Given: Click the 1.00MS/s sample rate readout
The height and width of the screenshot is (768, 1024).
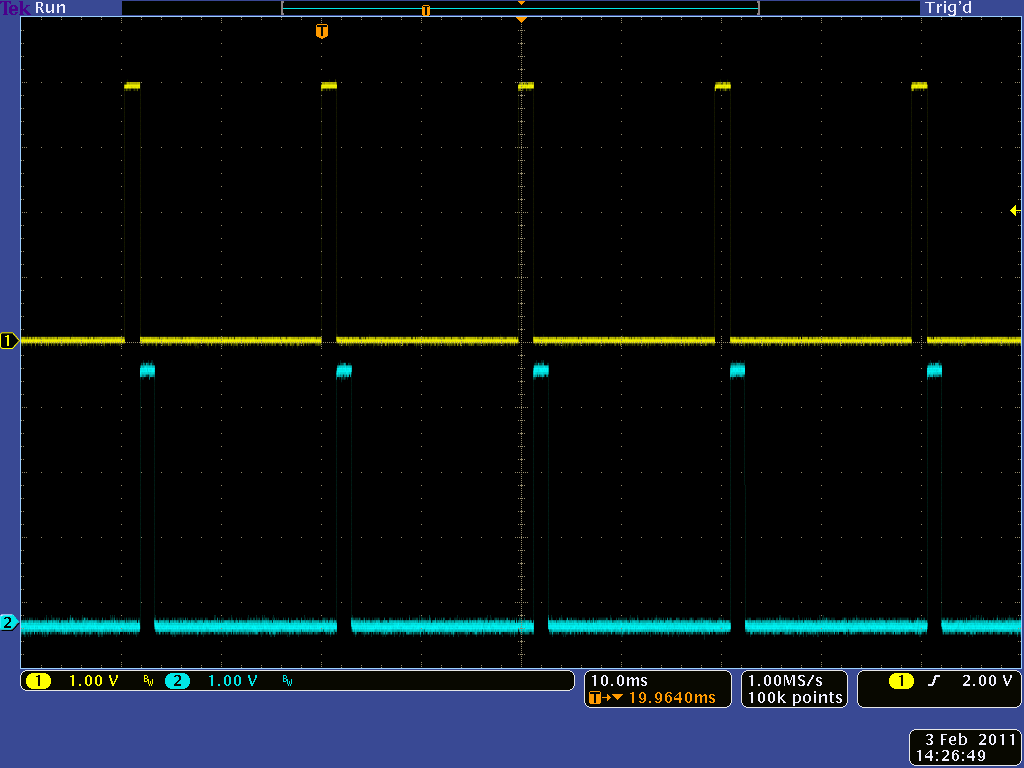Looking at the screenshot, I should coord(795,681).
